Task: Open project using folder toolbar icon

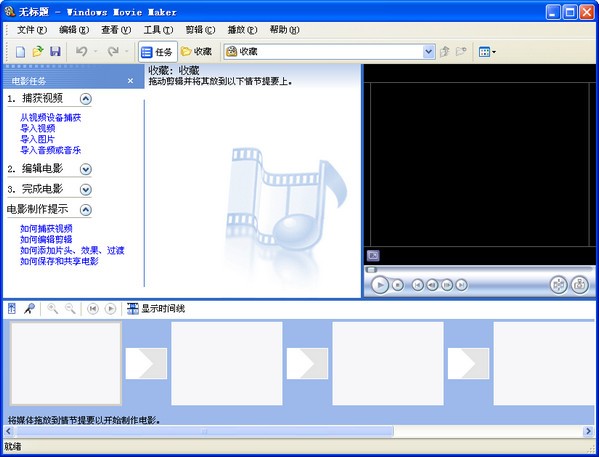Action: 38,52
